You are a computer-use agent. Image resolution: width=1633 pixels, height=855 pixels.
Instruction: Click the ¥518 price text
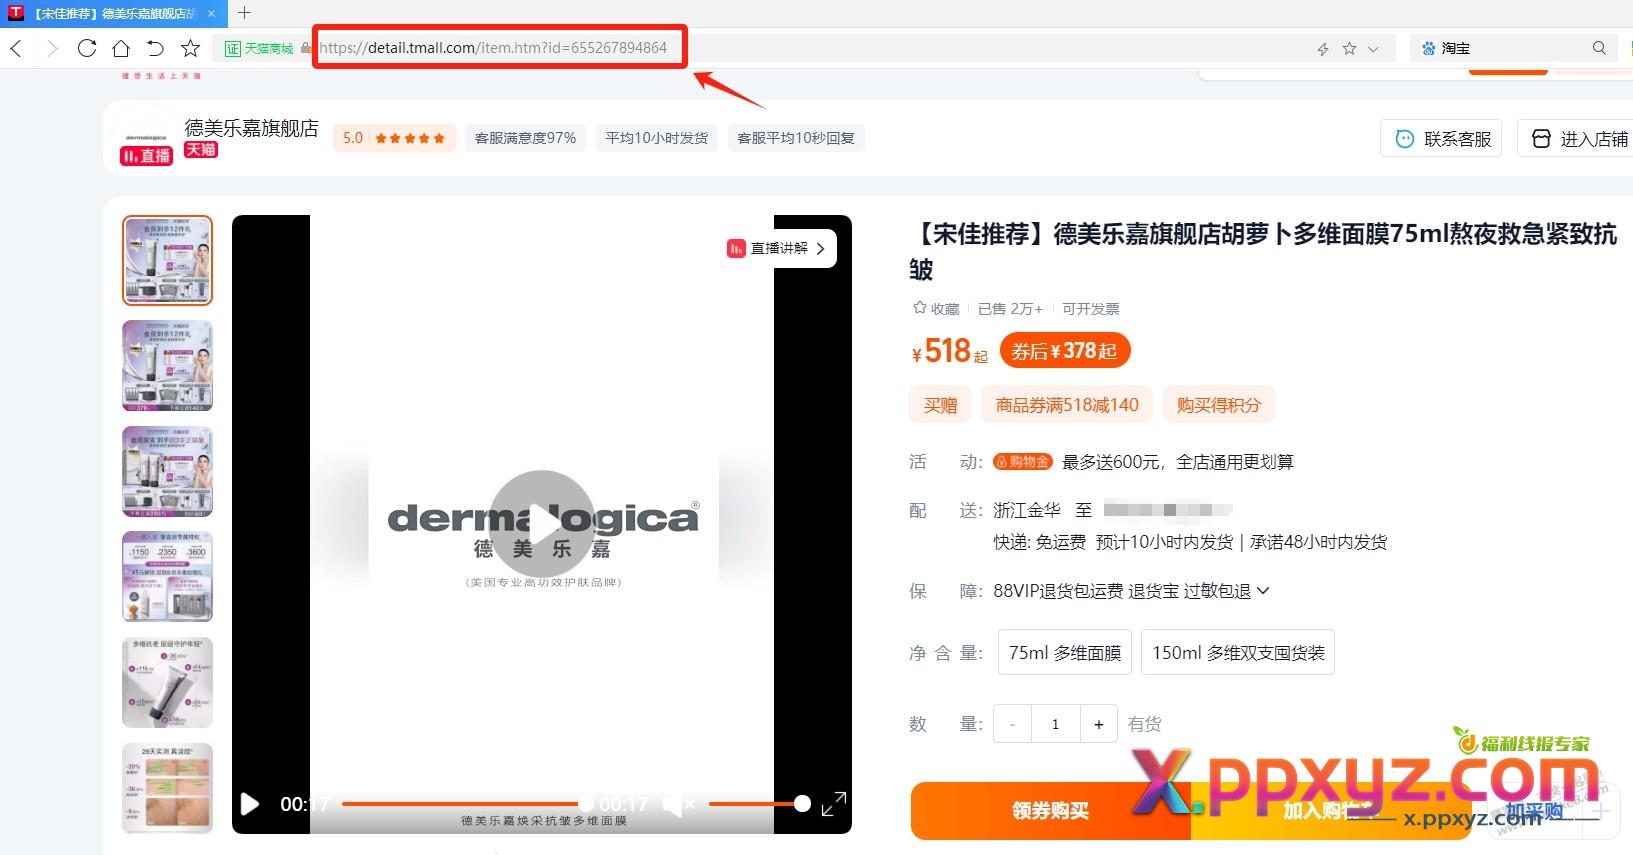point(949,351)
